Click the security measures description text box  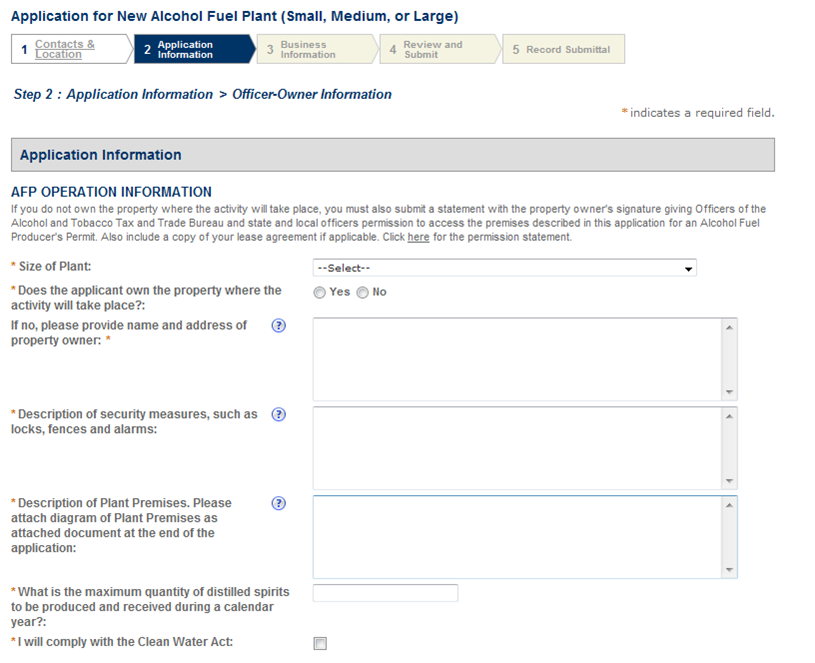click(517, 448)
